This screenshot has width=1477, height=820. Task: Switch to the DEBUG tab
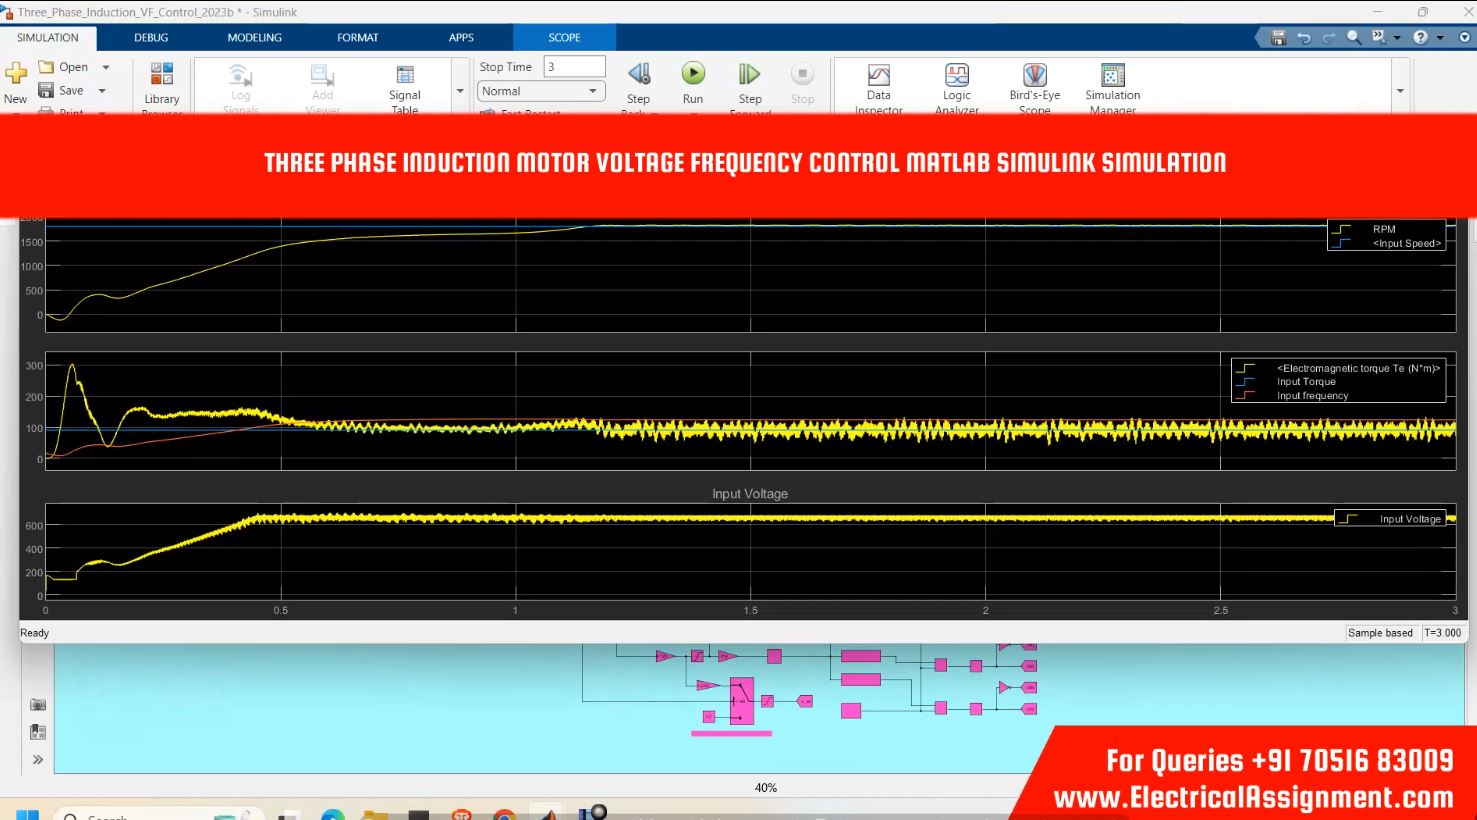tap(151, 38)
